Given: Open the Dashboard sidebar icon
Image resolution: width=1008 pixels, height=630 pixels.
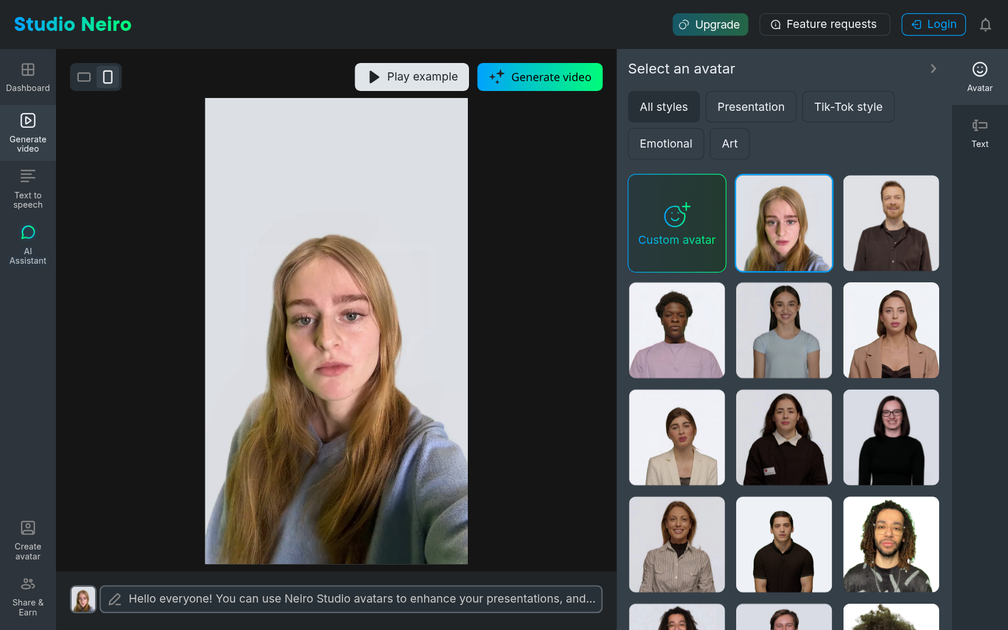Looking at the screenshot, I should (x=28, y=77).
